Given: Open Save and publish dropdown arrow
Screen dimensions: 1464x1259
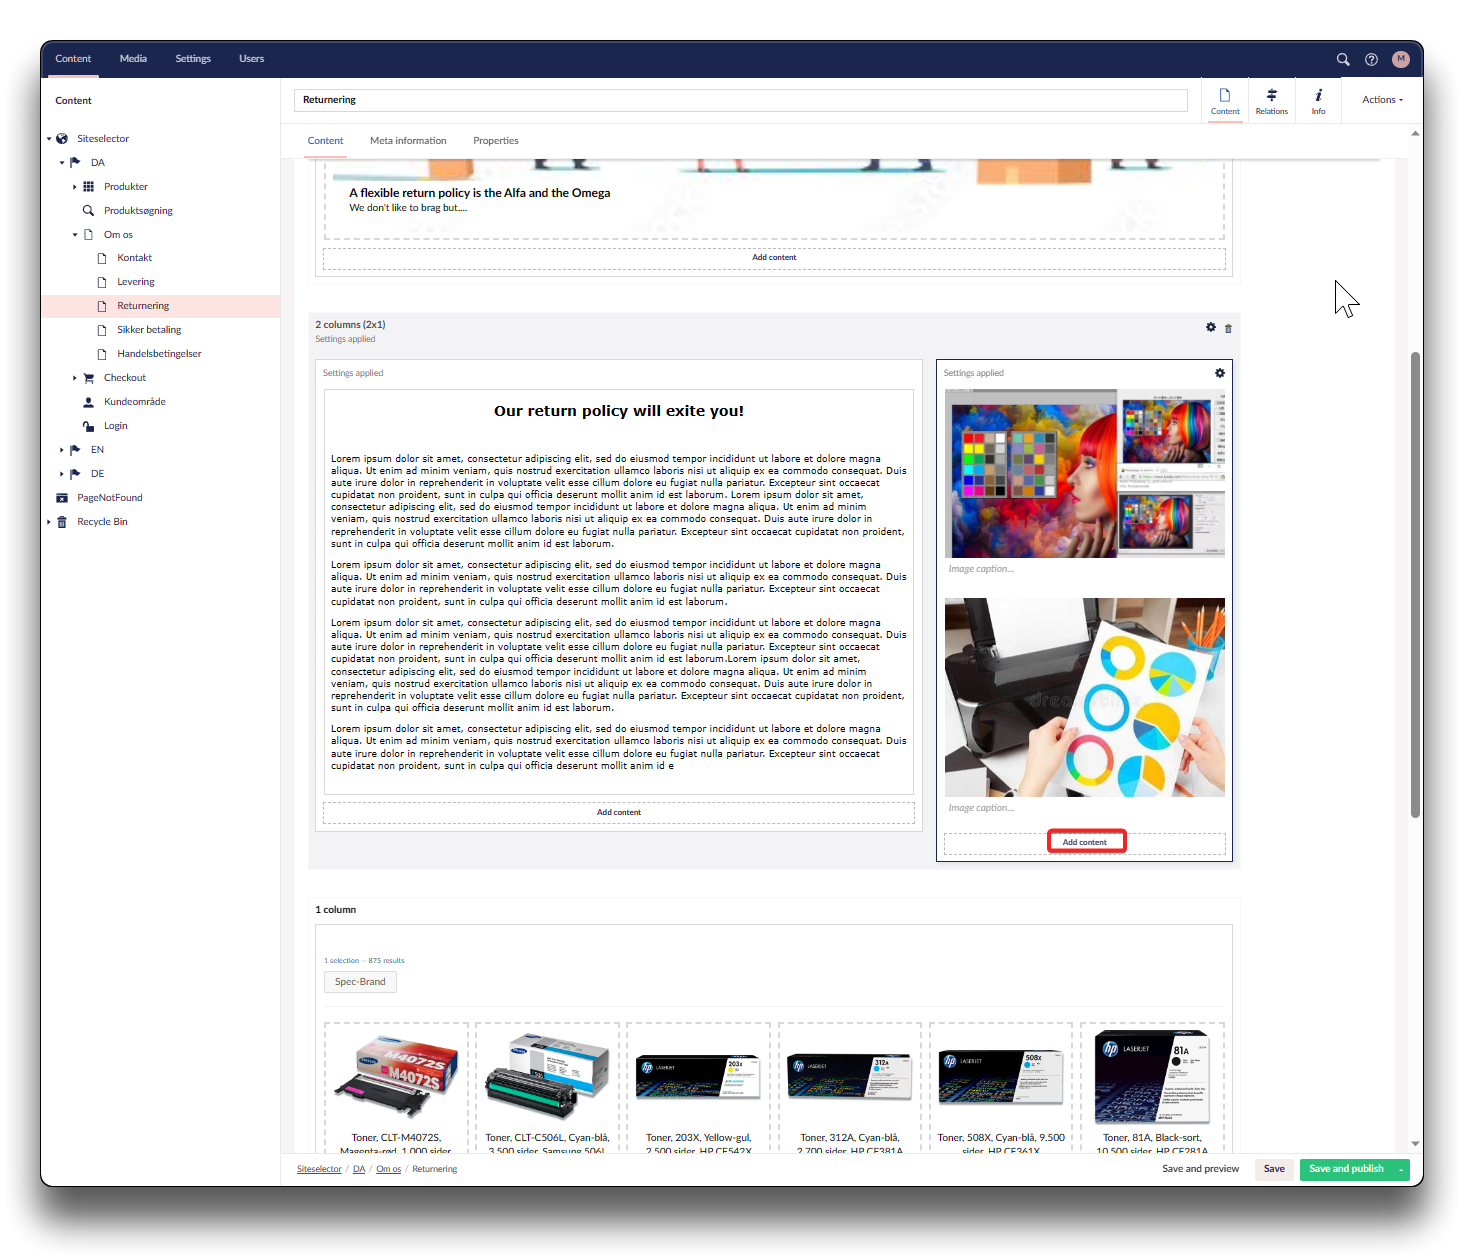Looking at the screenshot, I should 1401,1169.
